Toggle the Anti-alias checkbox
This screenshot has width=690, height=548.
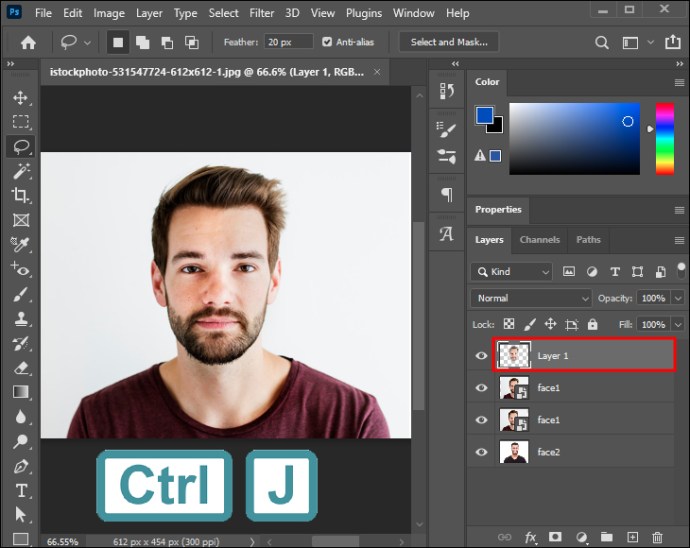327,42
